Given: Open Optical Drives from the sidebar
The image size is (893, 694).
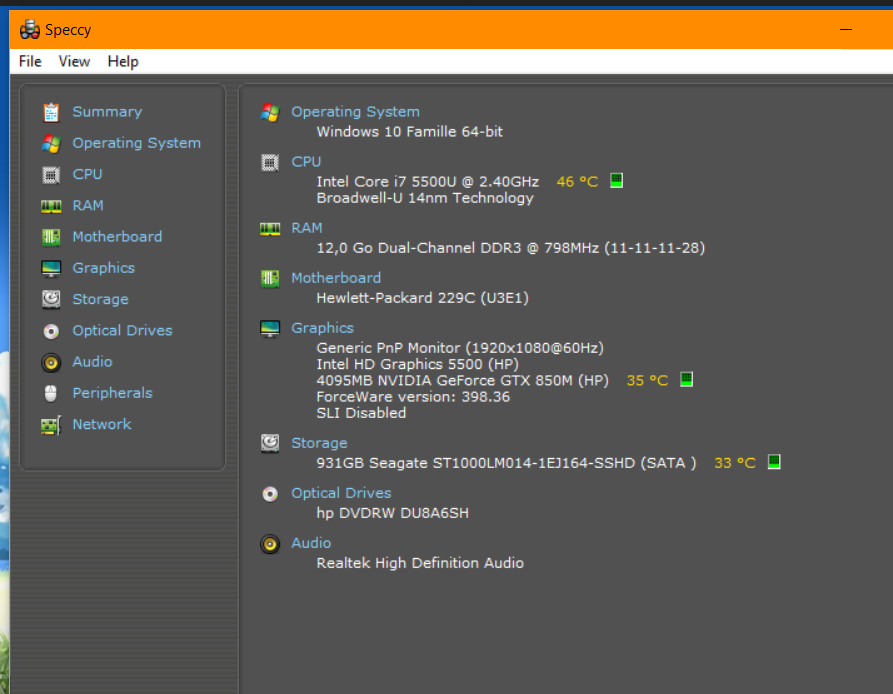Looking at the screenshot, I should [122, 331].
